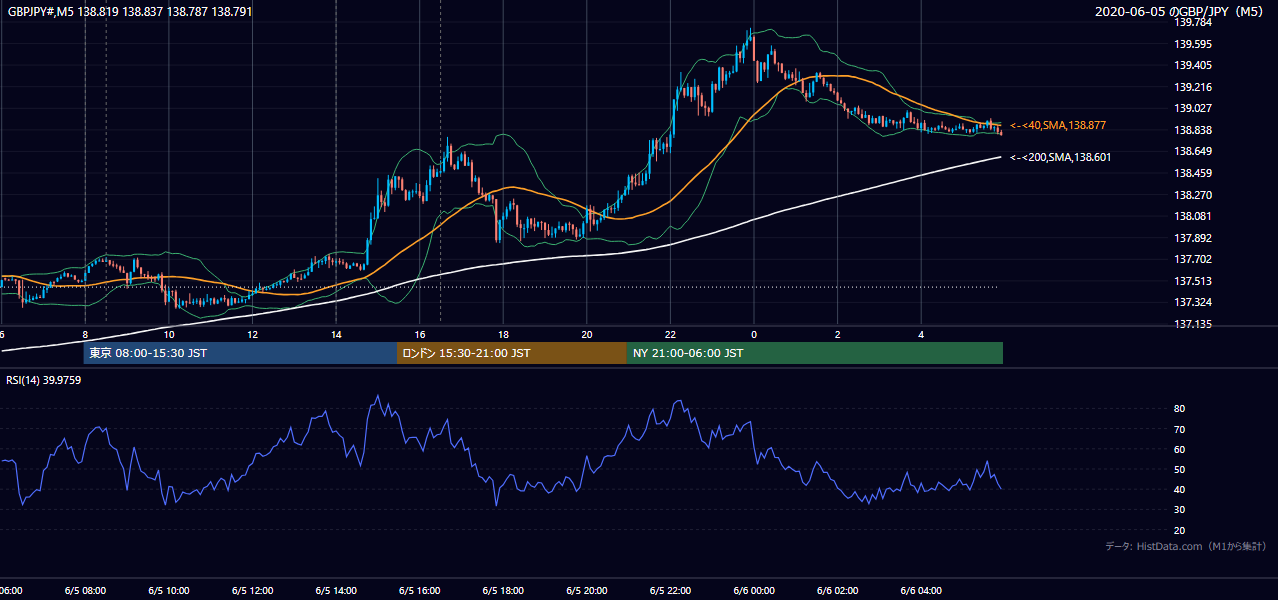Viewport: 1278px width, 600px height.
Task: Click bottom date label 6/5 16:00
Action: (420, 591)
